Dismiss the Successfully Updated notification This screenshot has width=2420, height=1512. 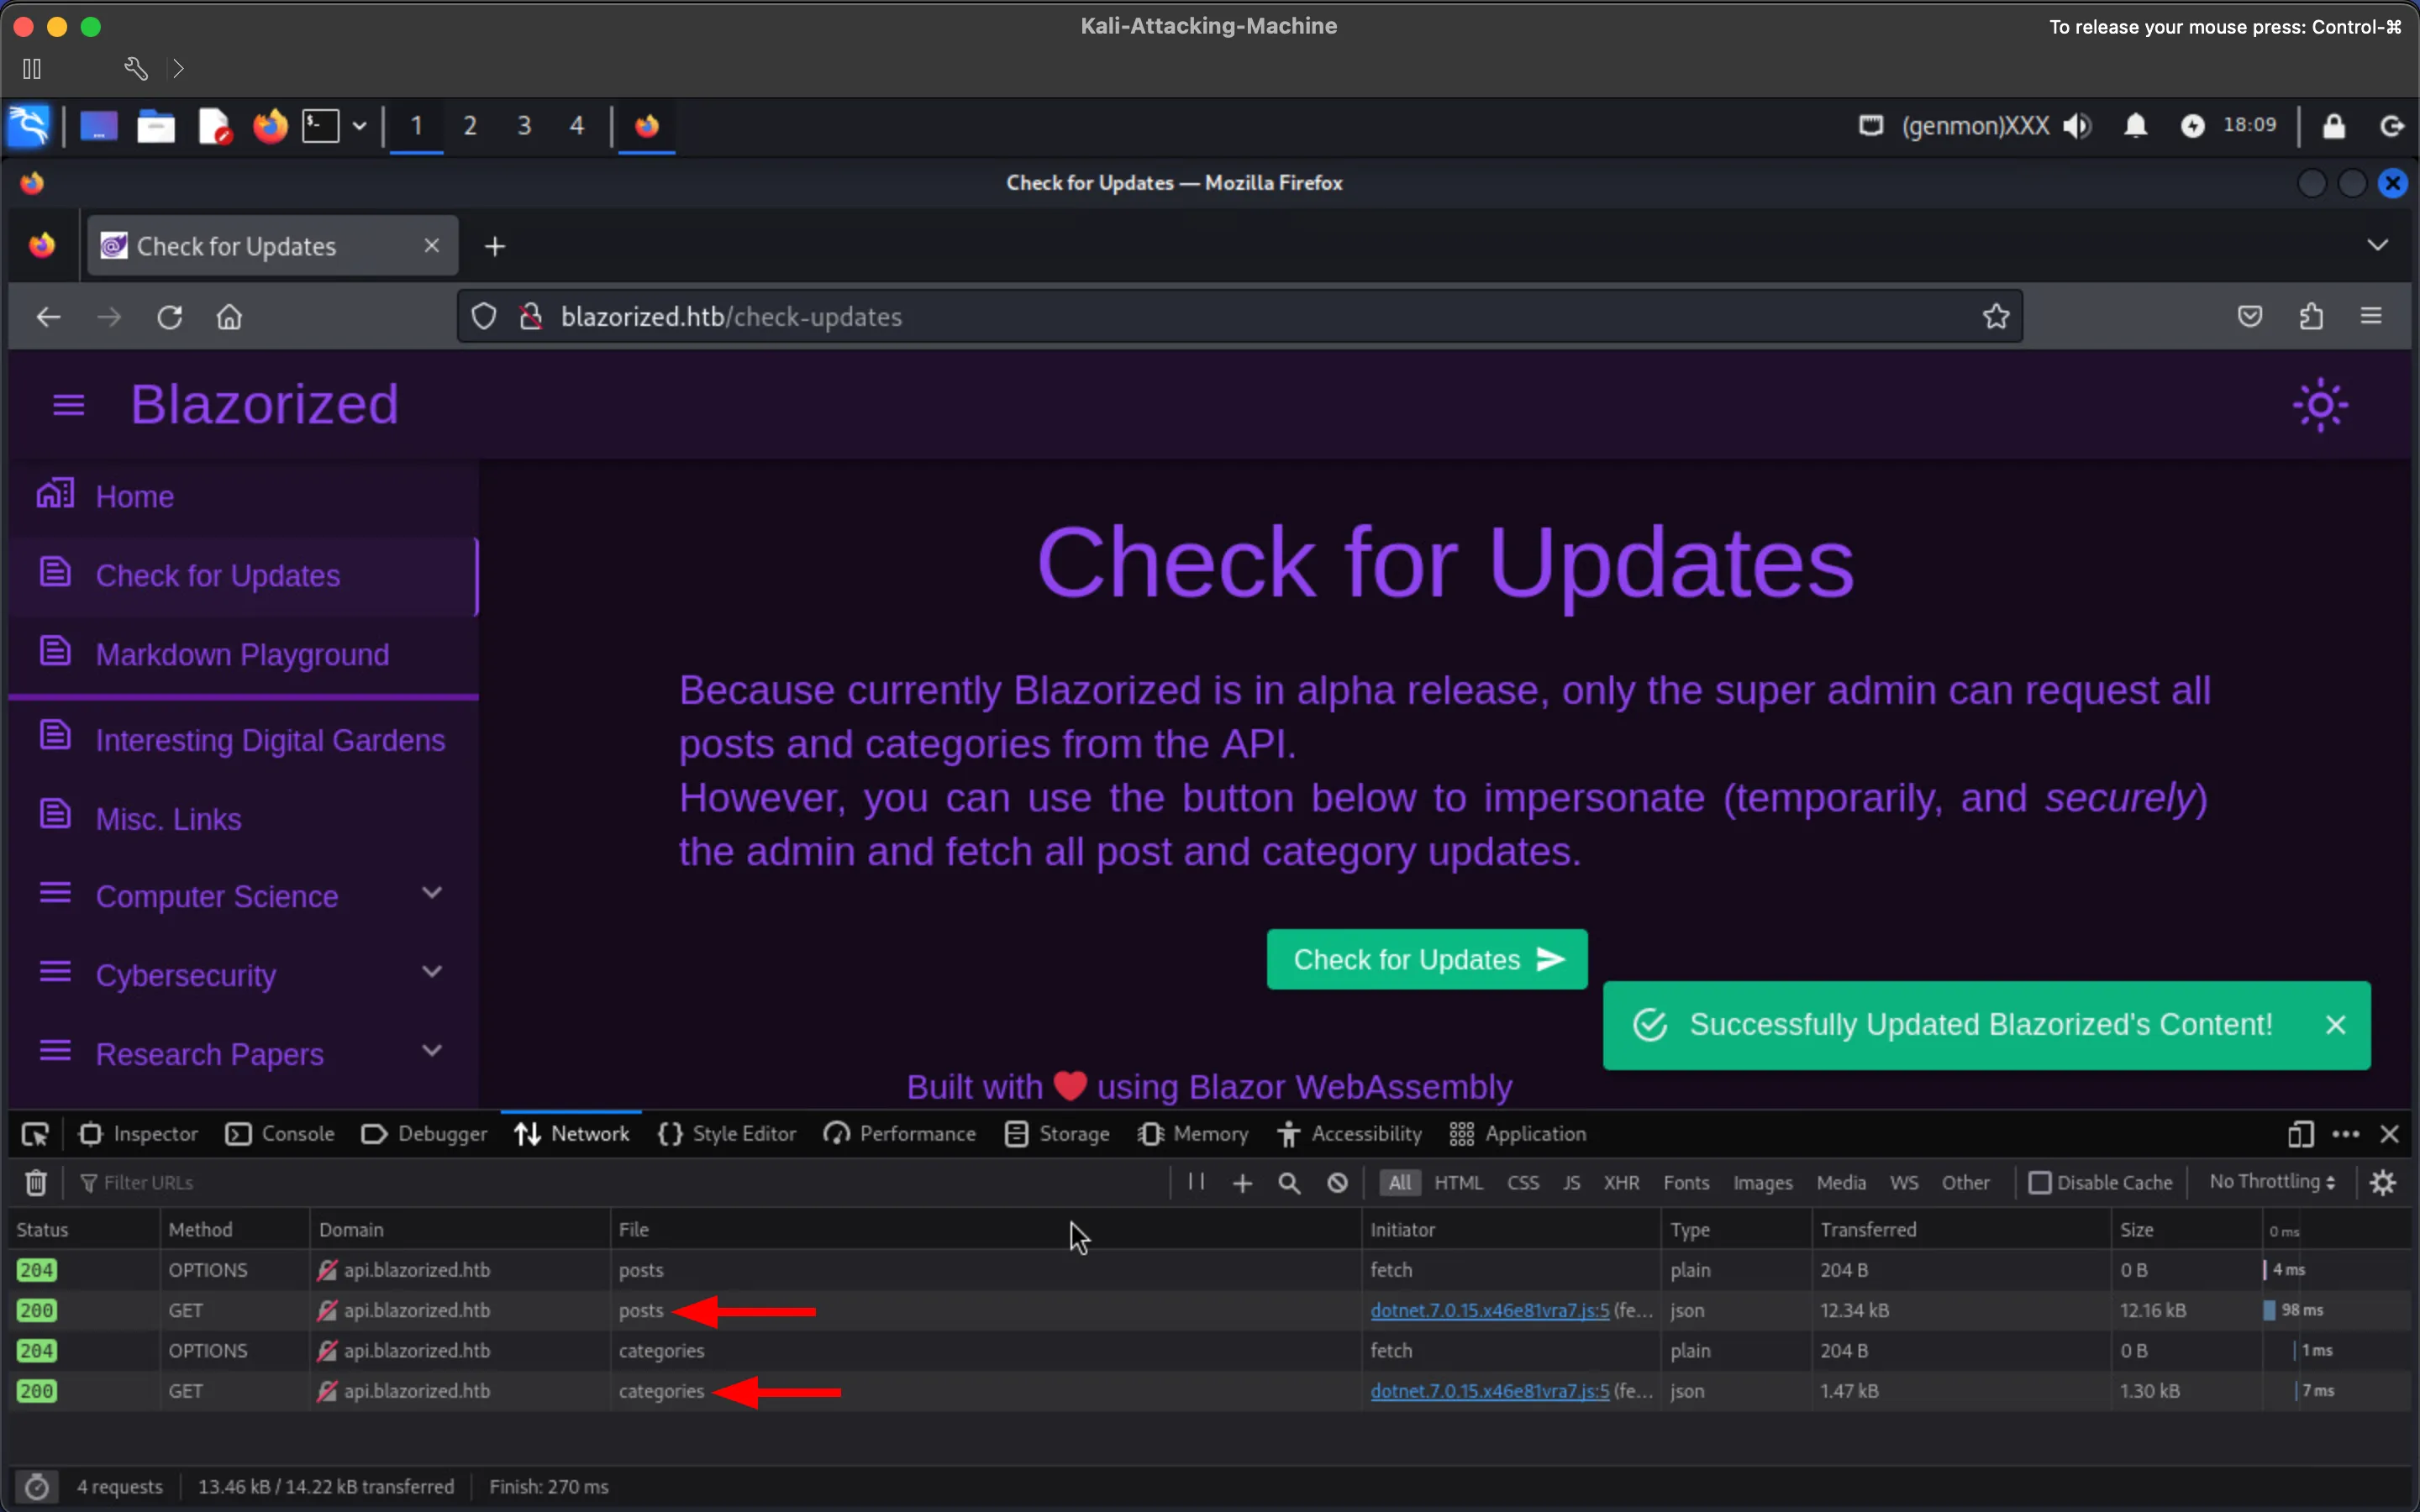coord(2335,1025)
